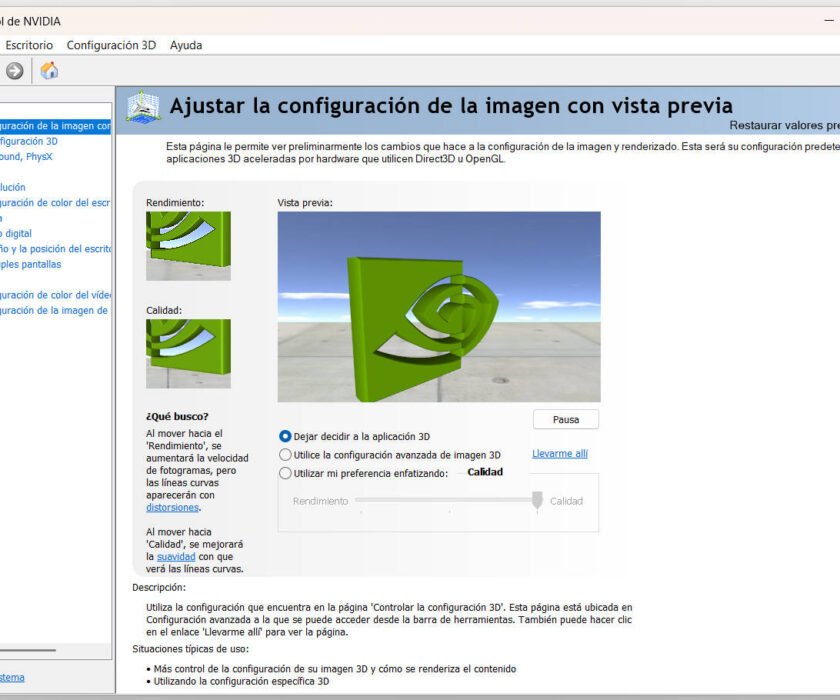Click the Rendimiento preview thumbnail
The height and width of the screenshot is (700, 840).
[x=188, y=246]
